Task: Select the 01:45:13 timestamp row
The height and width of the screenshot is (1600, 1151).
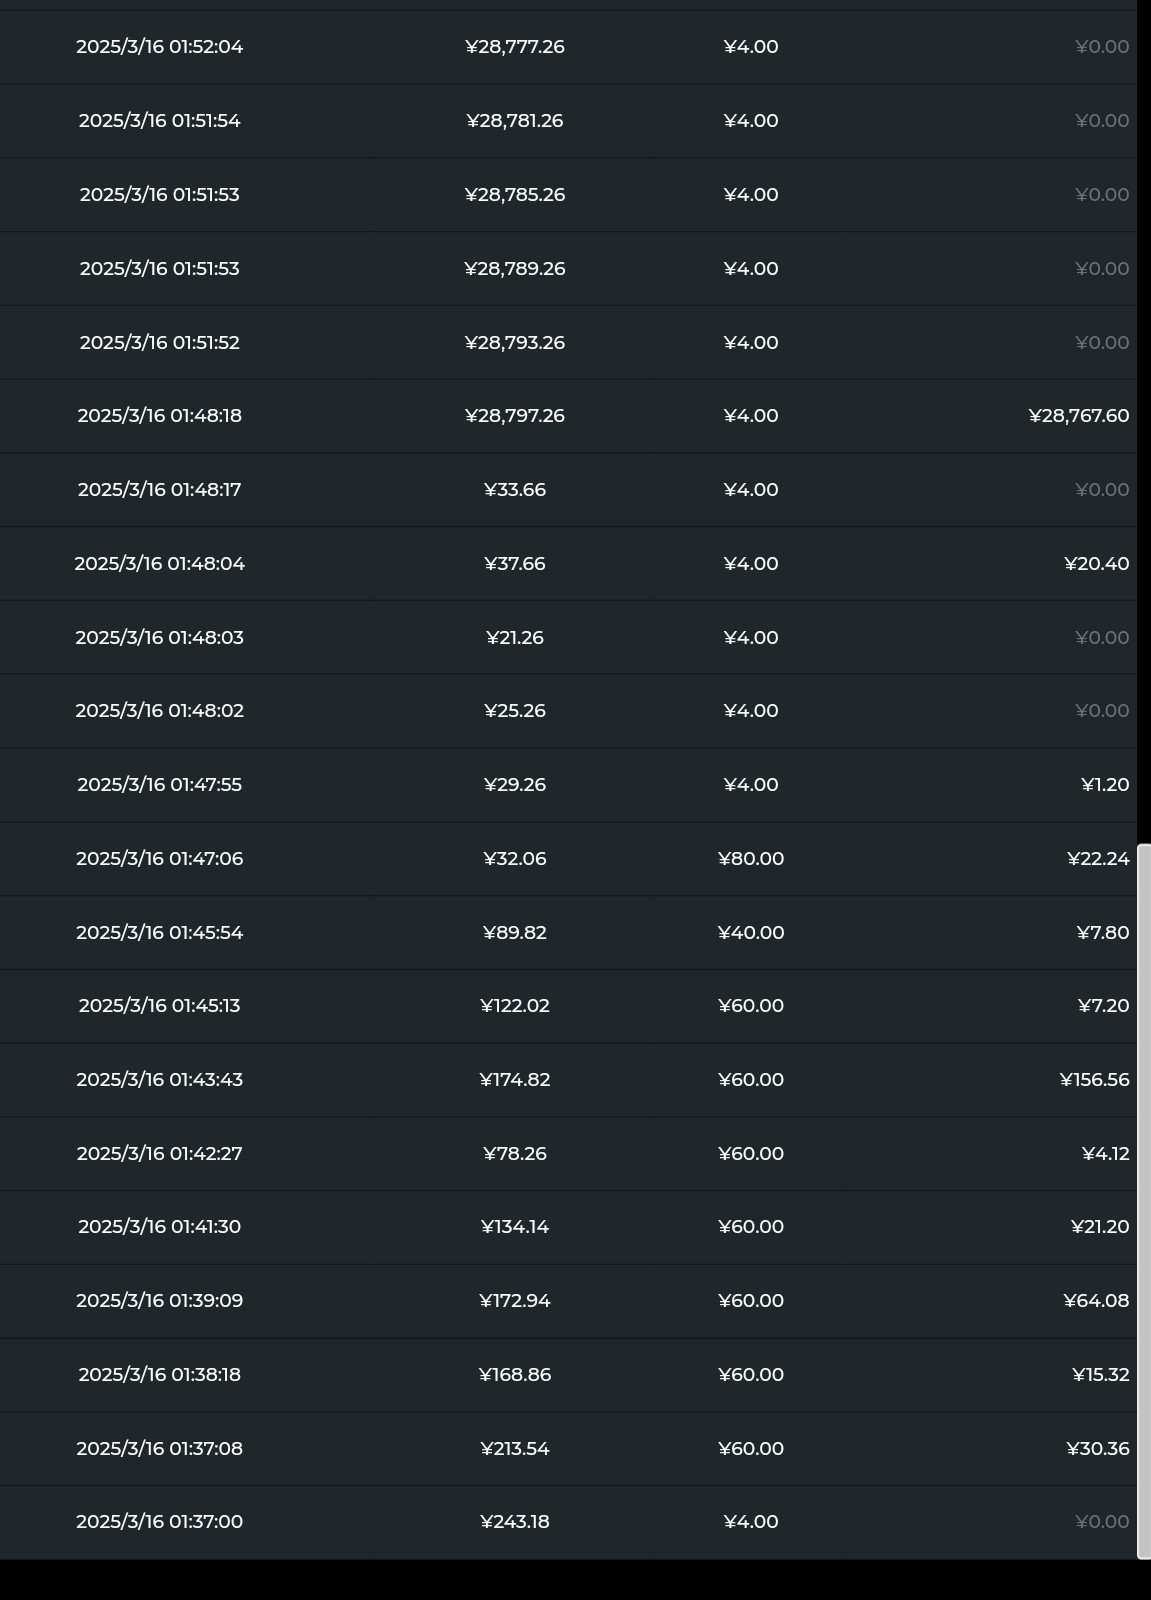Action: (160, 1006)
